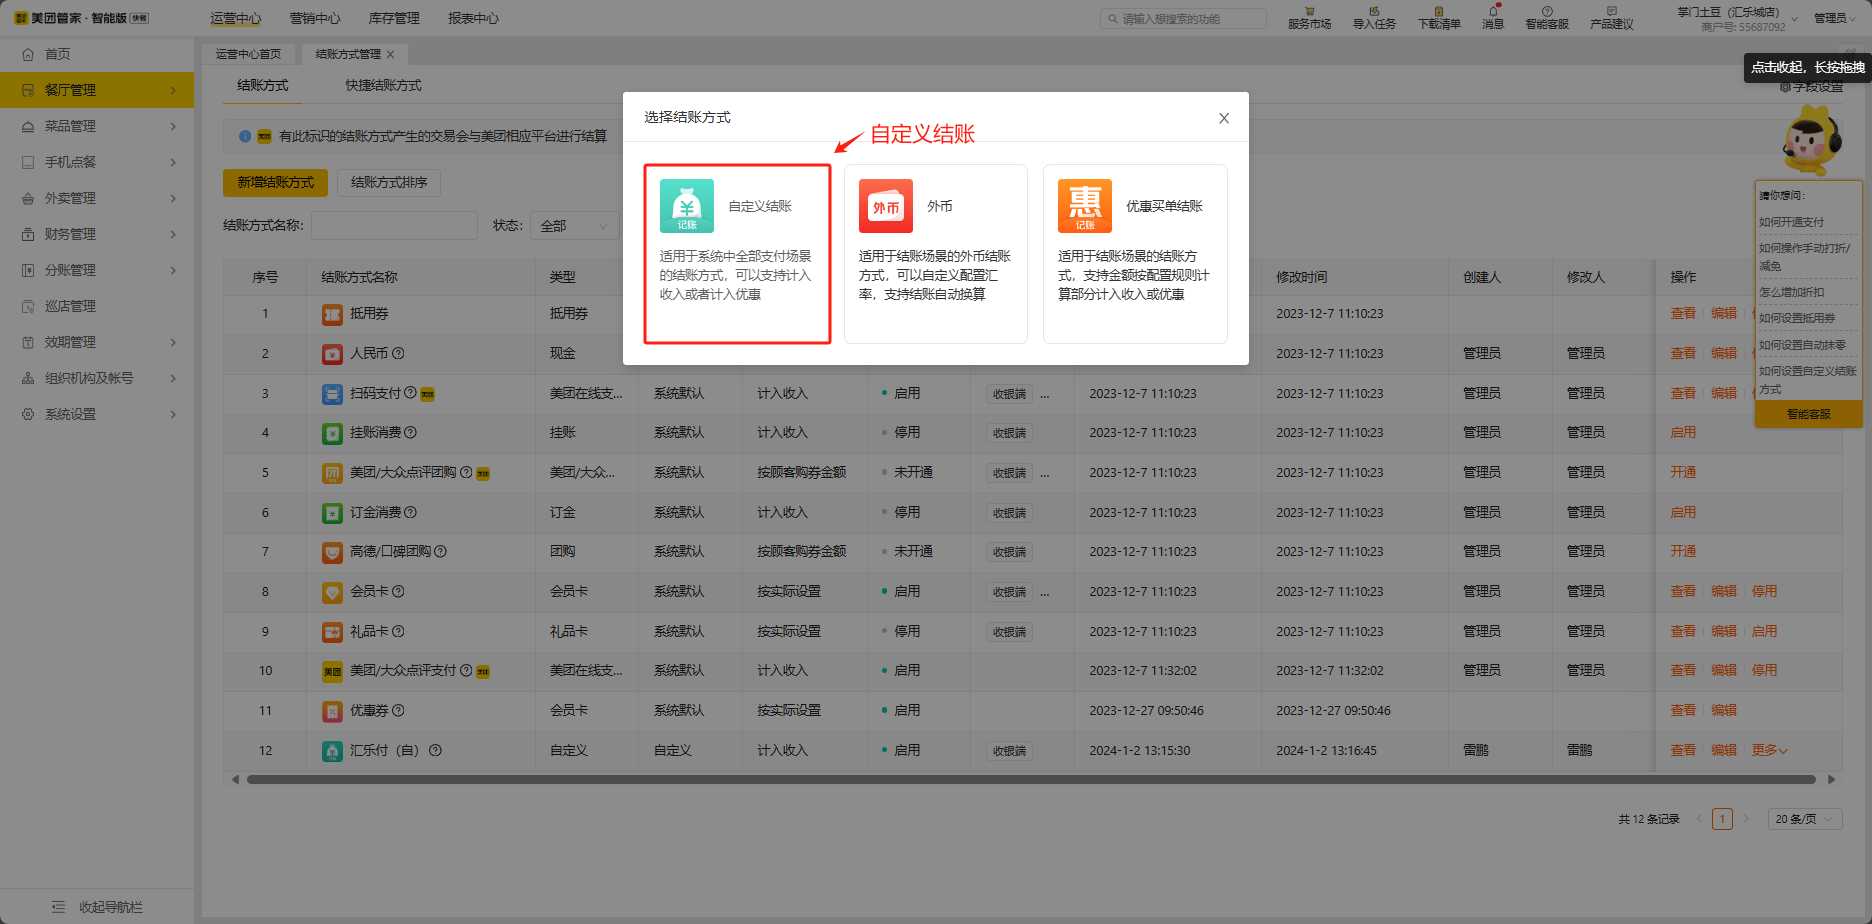Click 结账方式排序 button
The width and height of the screenshot is (1872, 924).
[x=389, y=182]
